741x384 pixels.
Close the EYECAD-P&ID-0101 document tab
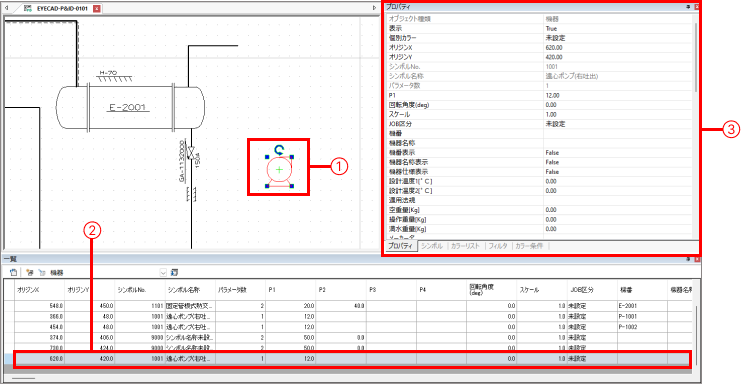[x=97, y=9]
